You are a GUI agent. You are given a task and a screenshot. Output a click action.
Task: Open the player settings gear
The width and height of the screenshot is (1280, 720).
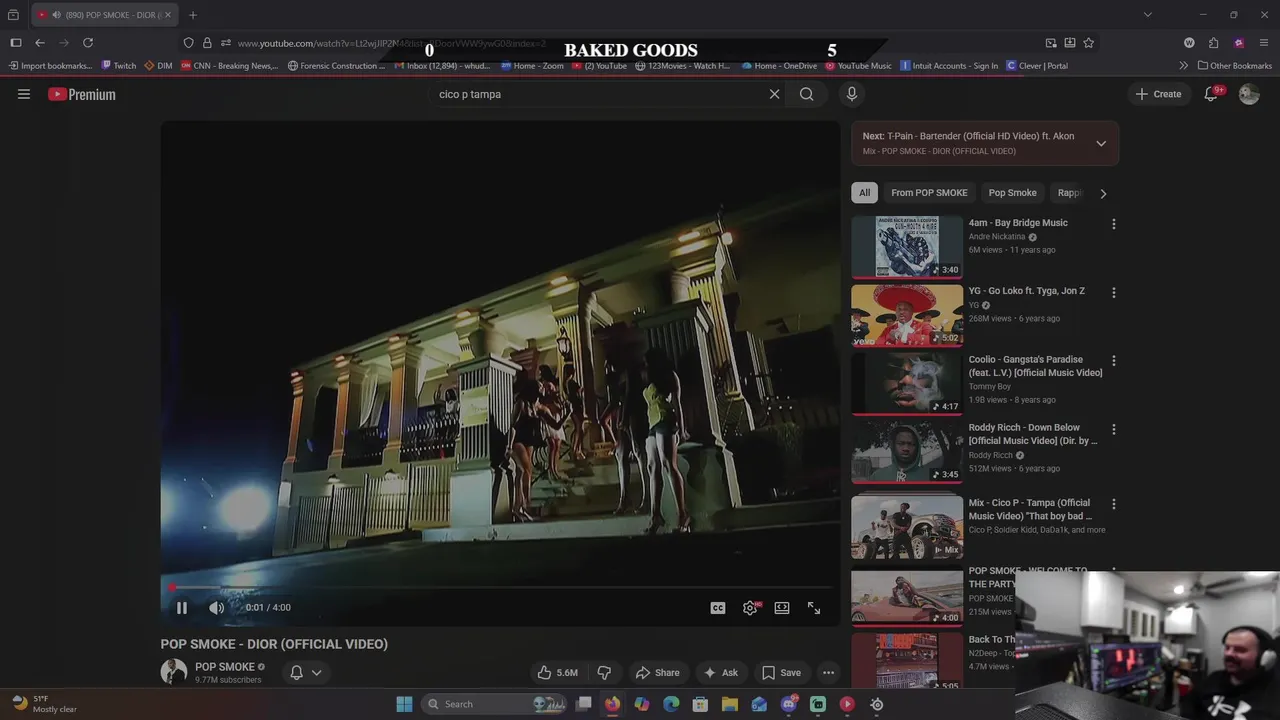(x=750, y=608)
